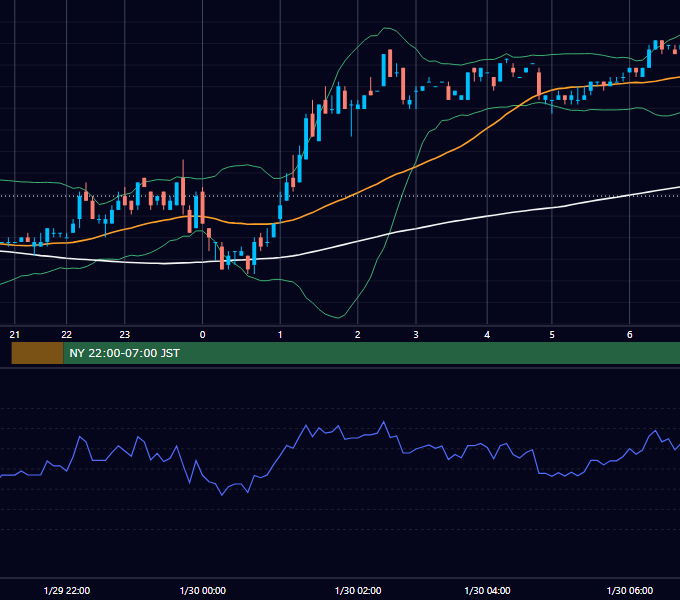Click hour label 22 on time axis

(66, 335)
